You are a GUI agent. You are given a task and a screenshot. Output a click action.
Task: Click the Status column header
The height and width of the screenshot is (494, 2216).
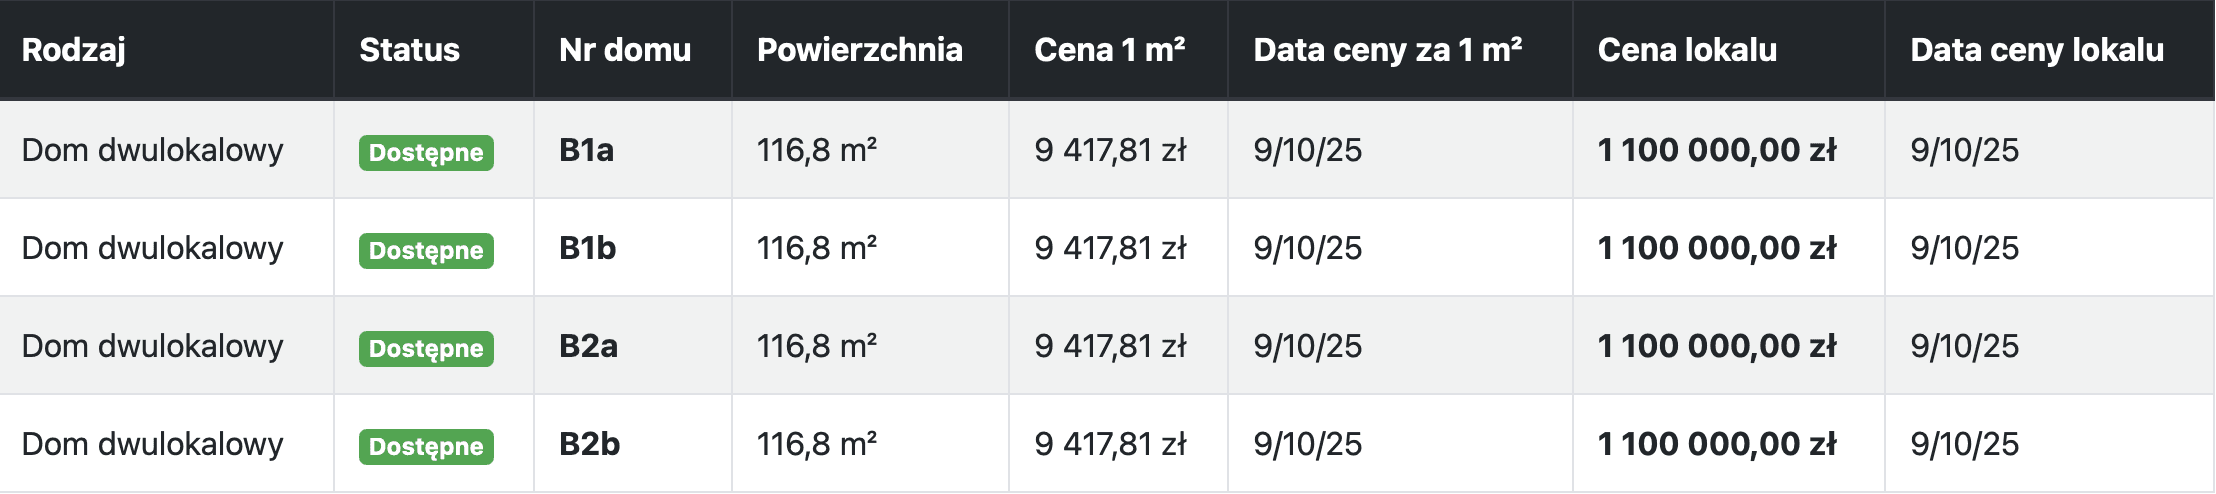click(409, 50)
